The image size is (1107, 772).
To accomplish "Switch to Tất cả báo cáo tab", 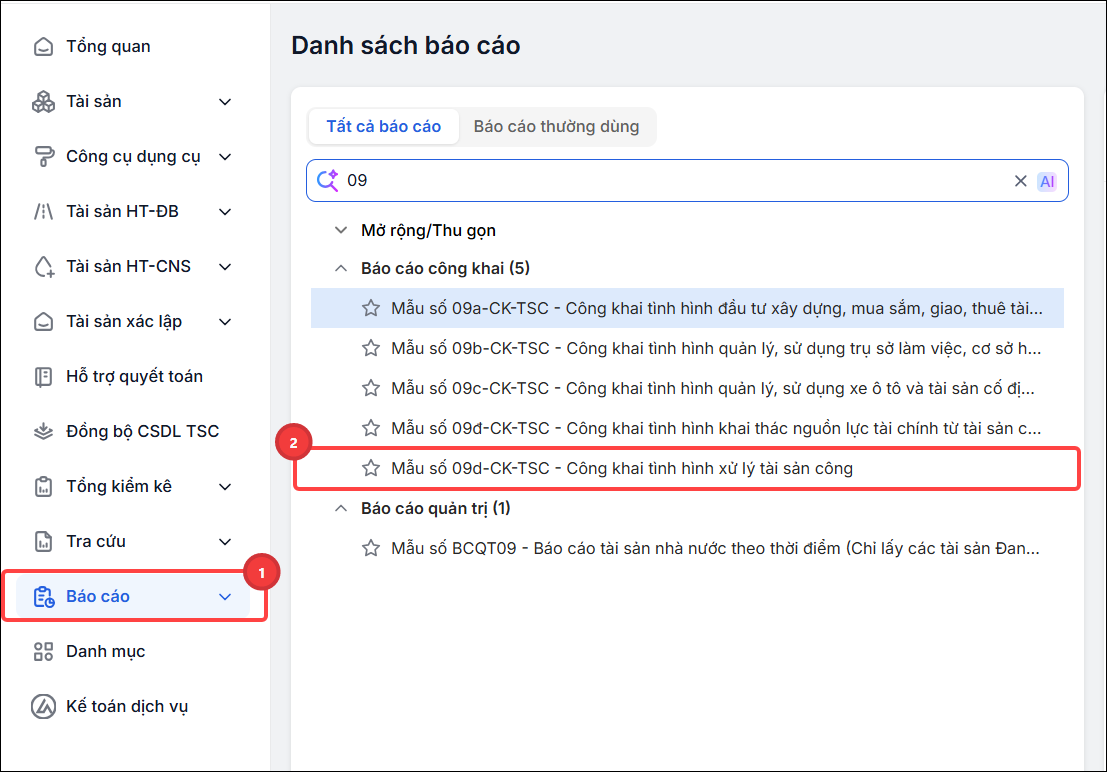I will click(383, 126).
